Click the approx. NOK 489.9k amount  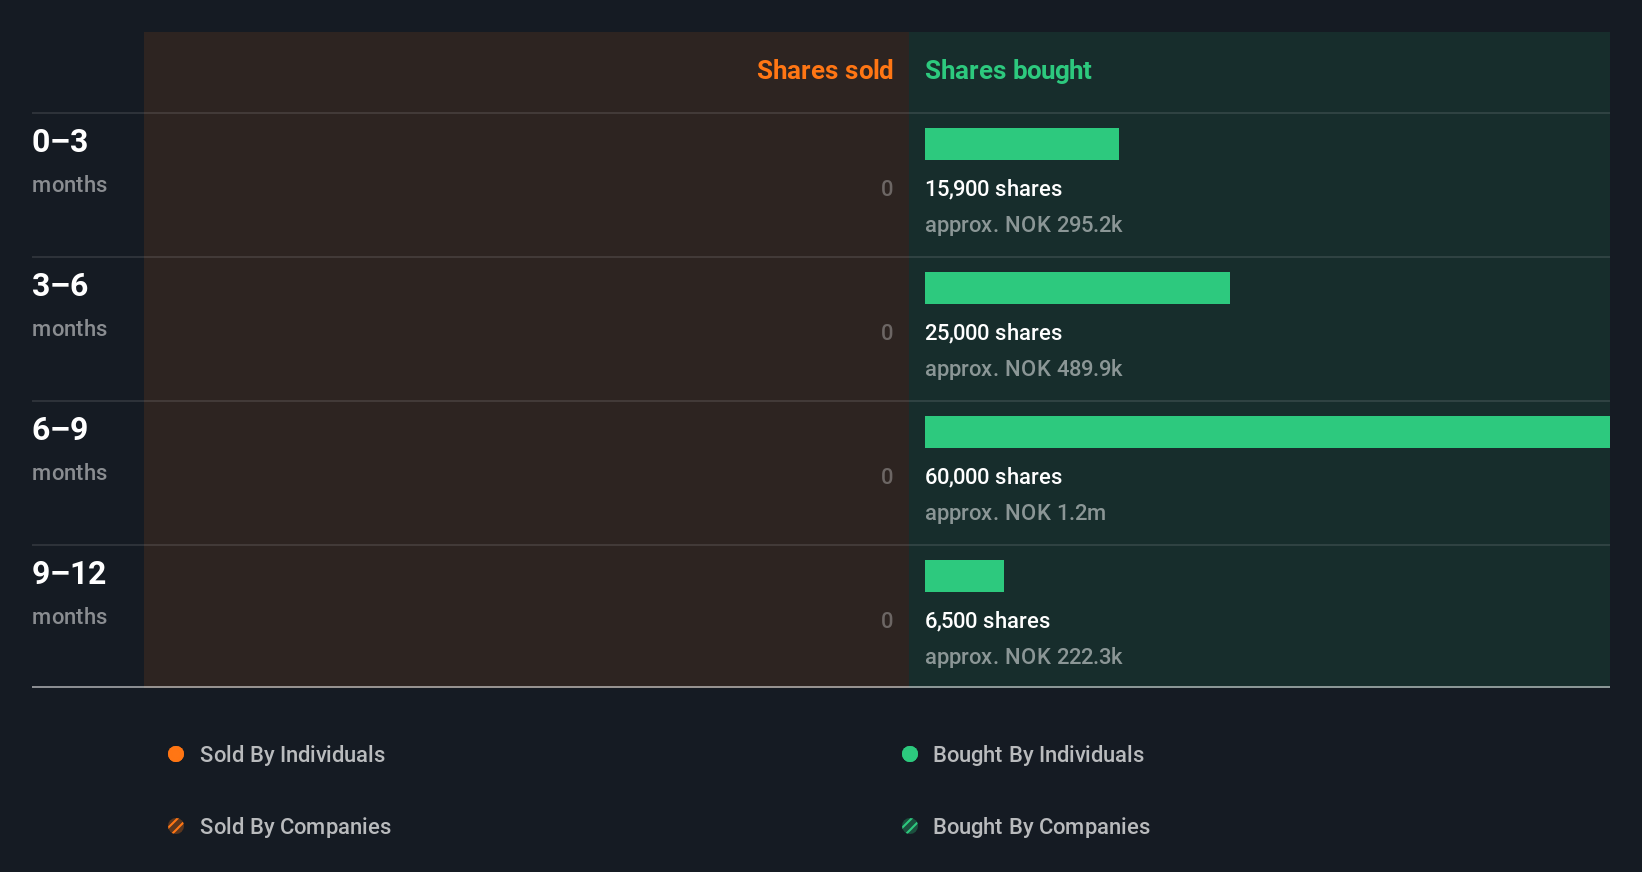point(1023,369)
